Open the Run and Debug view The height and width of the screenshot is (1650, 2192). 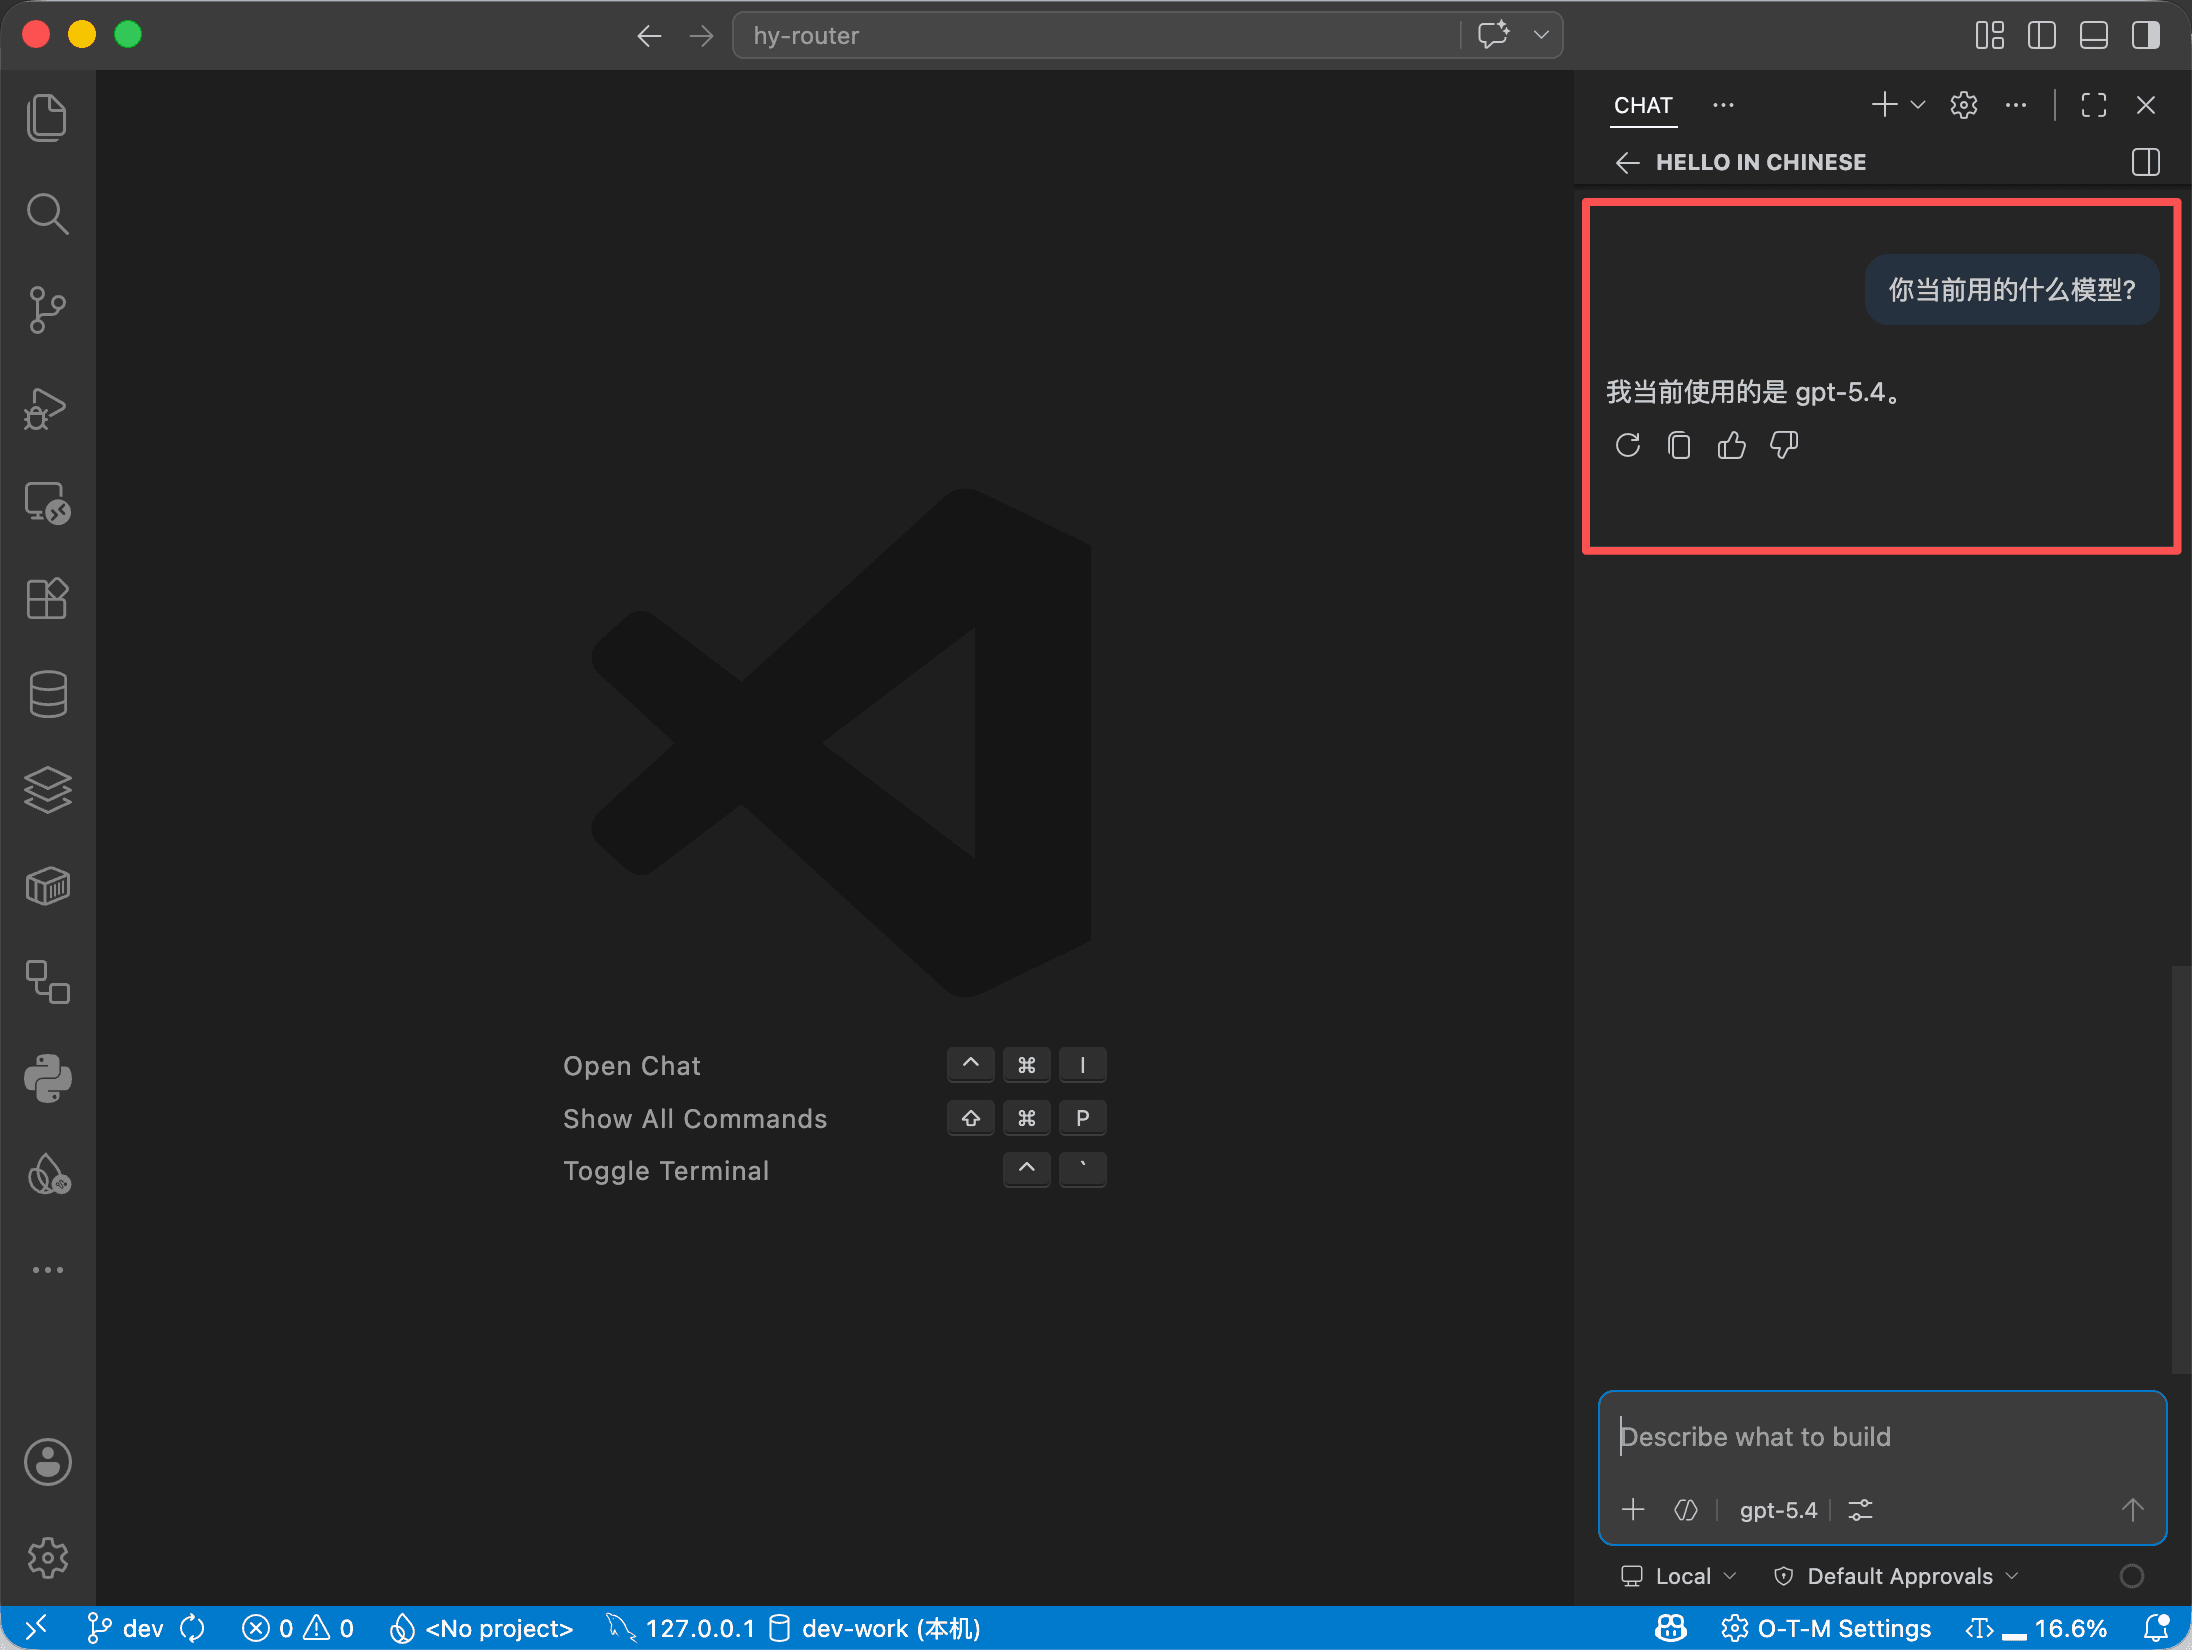pyautogui.click(x=47, y=407)
